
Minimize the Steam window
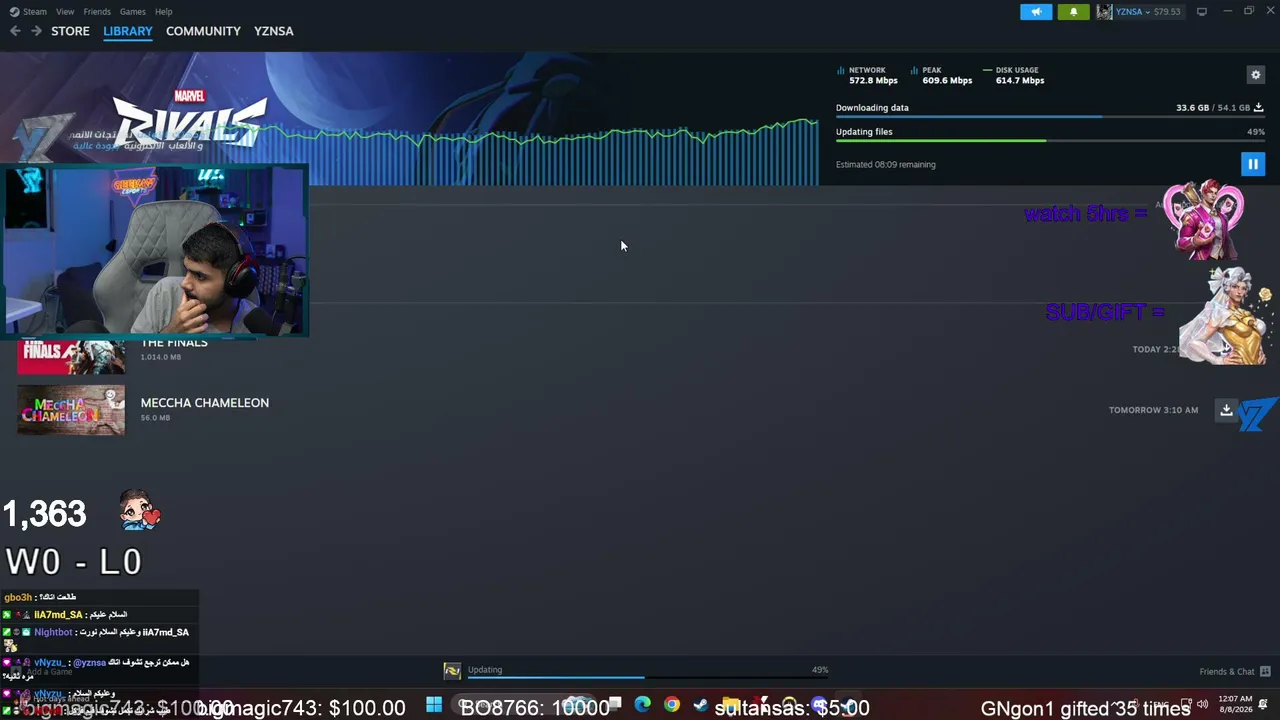(x=1227, y=12)
